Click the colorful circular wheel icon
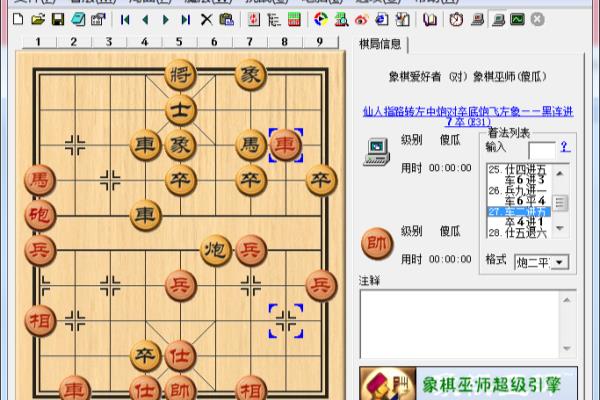The image size is (600, 400). pyautogui.click(x=321, y=19)
